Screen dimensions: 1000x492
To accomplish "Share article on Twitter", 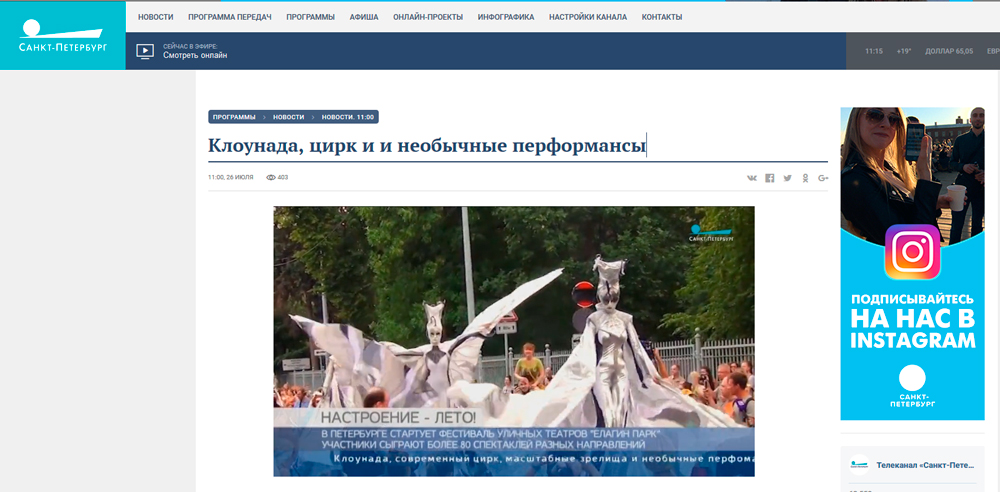I will tap(787, 178).
